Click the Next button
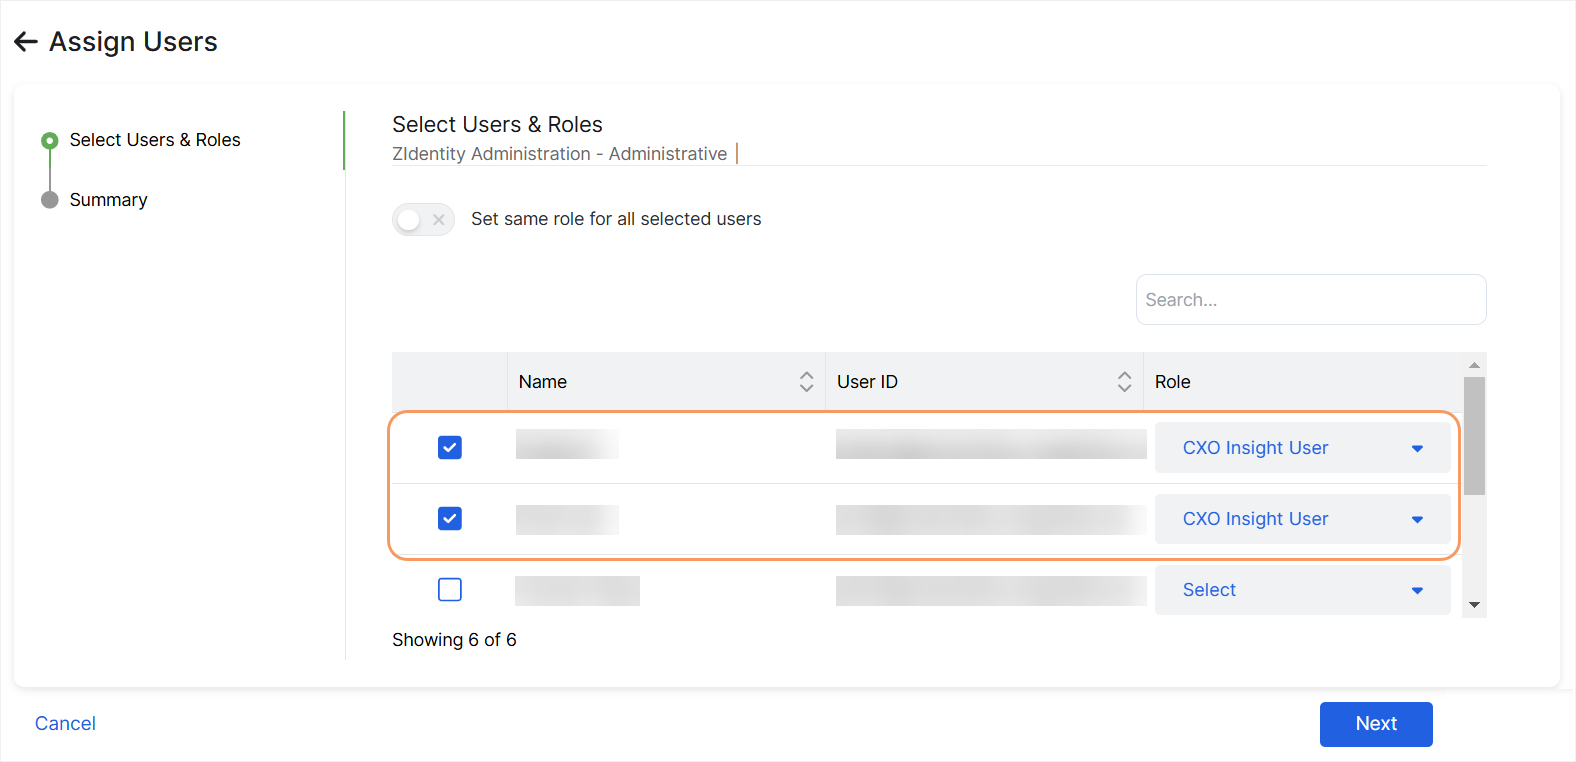Viewport: 1576px width, 762px height. pos(1376,724)
